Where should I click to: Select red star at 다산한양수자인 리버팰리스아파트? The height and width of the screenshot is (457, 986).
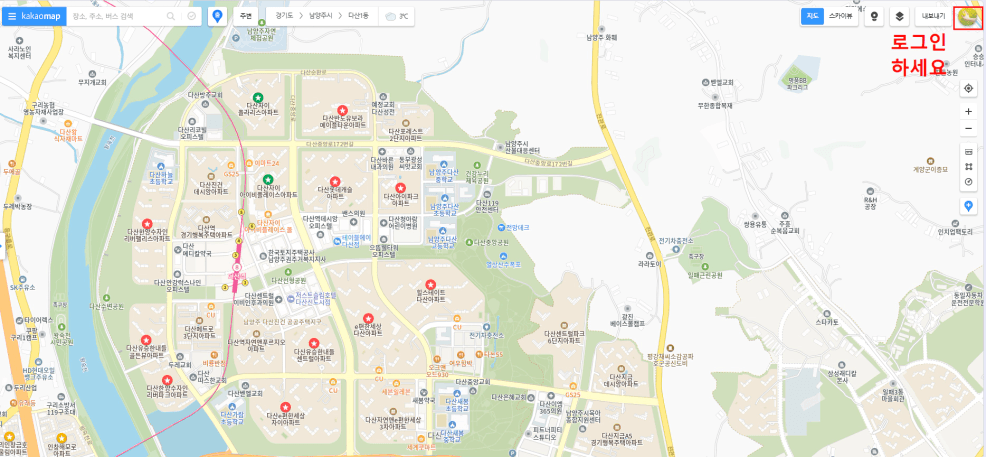coord(147,223)
